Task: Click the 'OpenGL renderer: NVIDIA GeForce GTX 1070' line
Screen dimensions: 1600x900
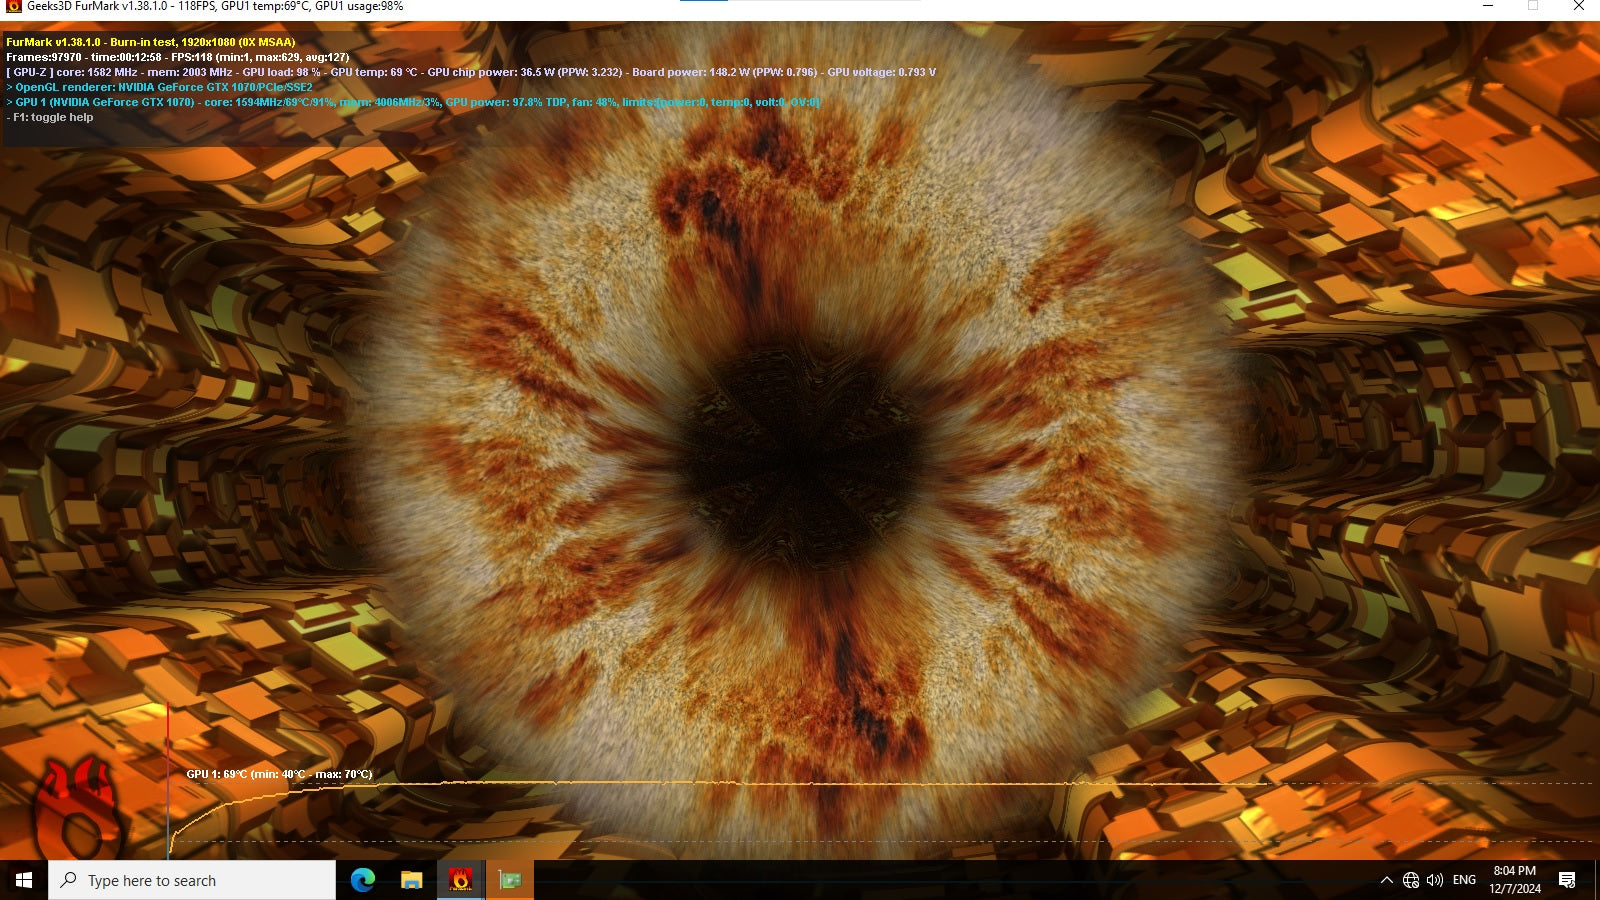Action: coord(160,87)
